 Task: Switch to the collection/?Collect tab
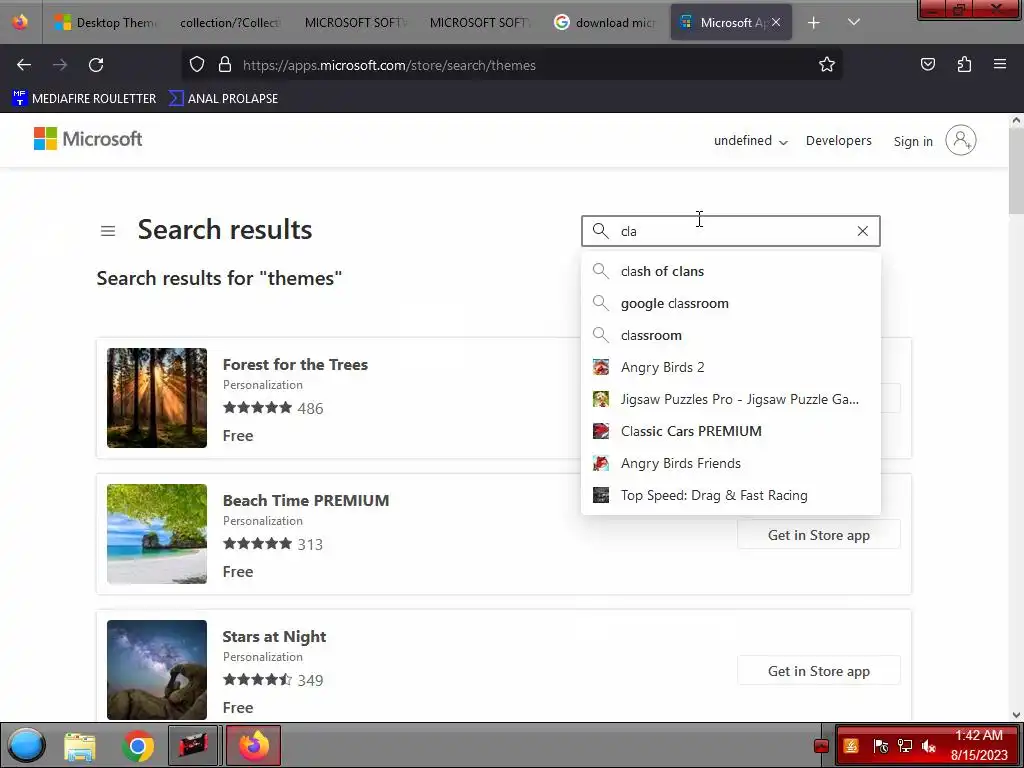229,23
